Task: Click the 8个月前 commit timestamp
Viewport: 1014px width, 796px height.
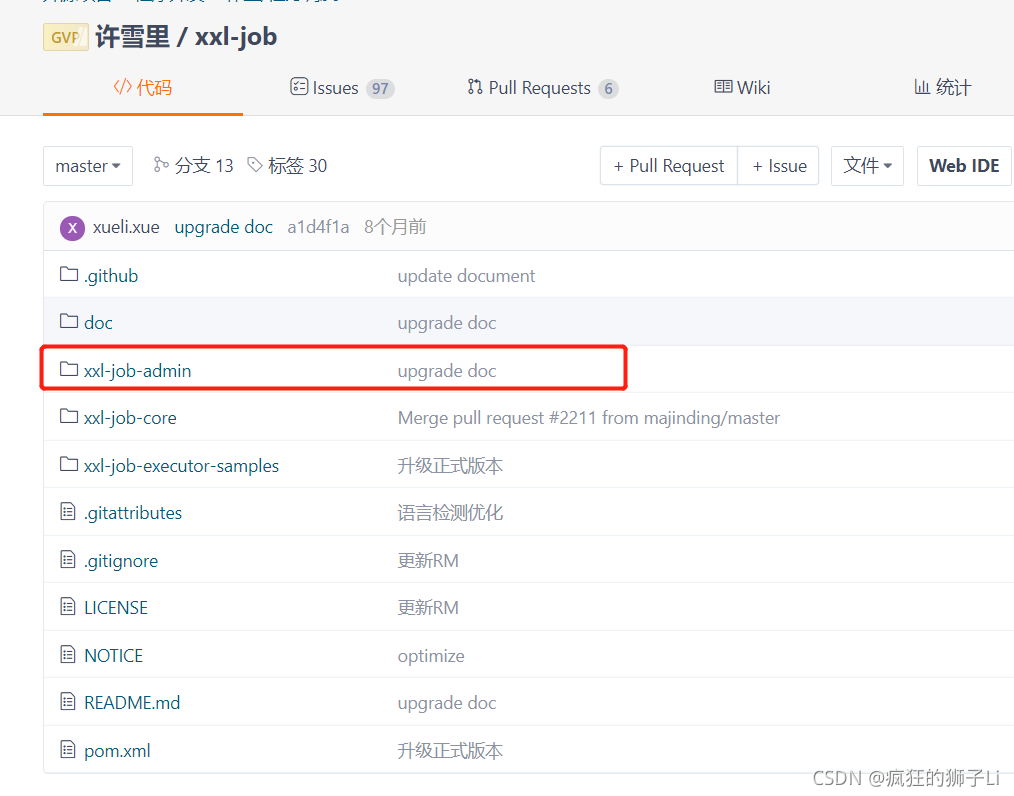Action: [395, 227]
